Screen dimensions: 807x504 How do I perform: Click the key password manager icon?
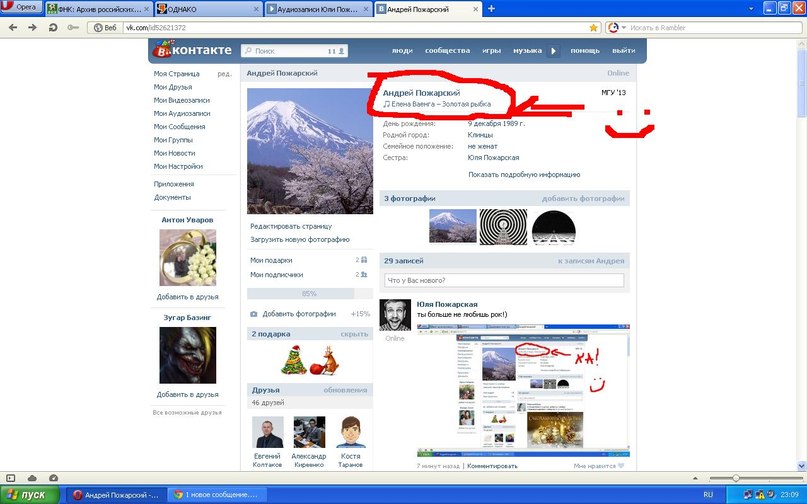pyautogui.click(x=73, y=28)
